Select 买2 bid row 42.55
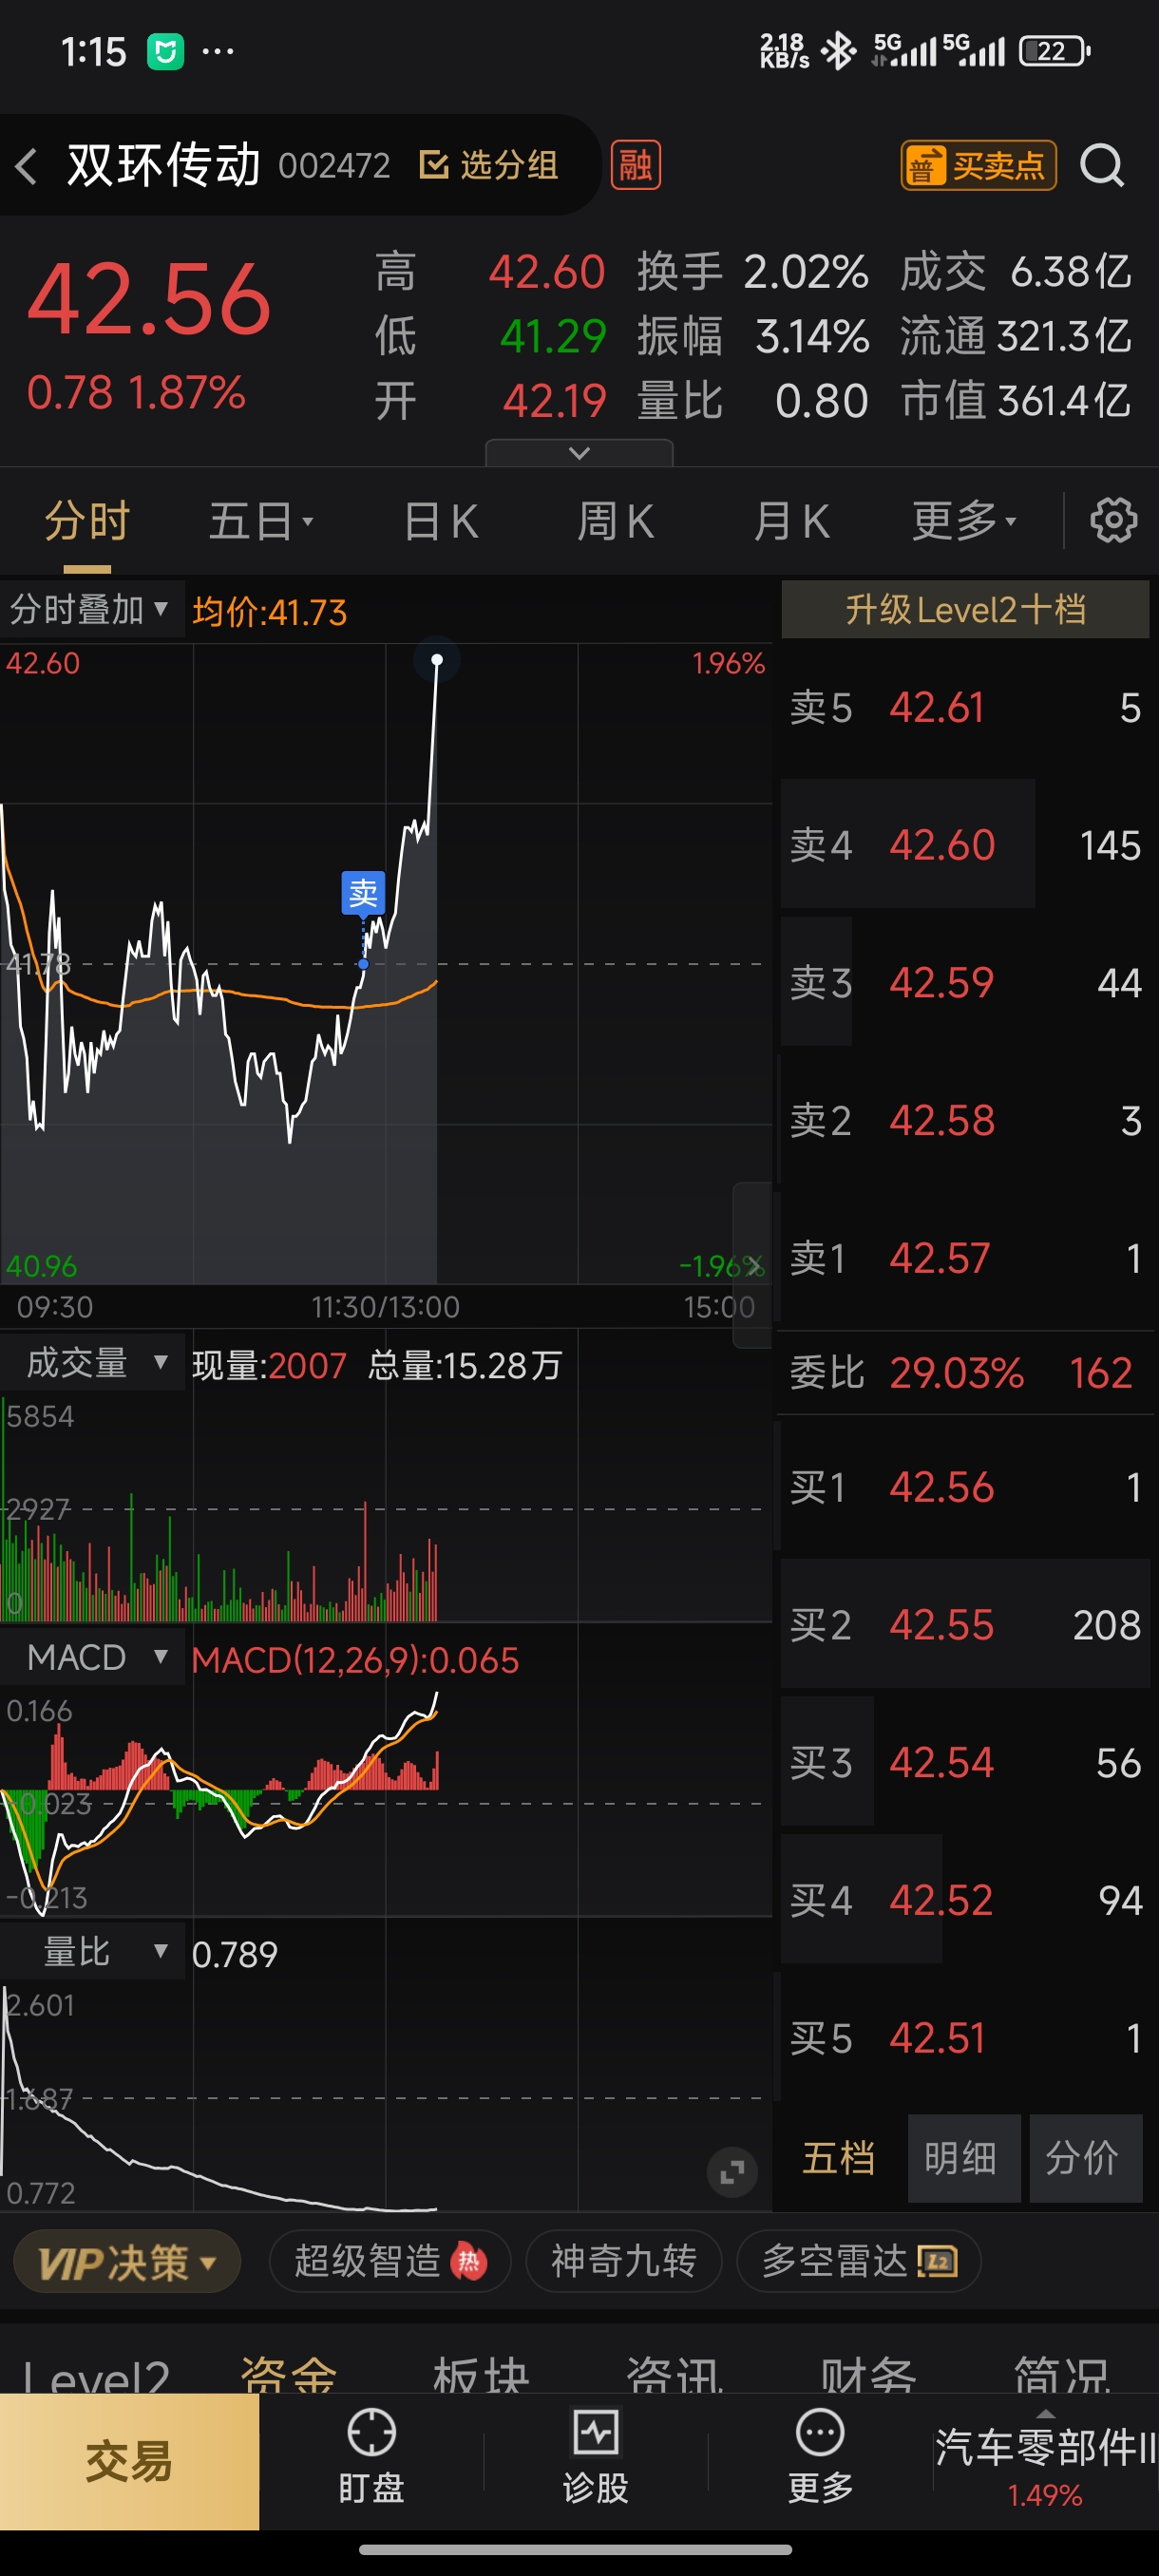 click(x=965, y=1625)
